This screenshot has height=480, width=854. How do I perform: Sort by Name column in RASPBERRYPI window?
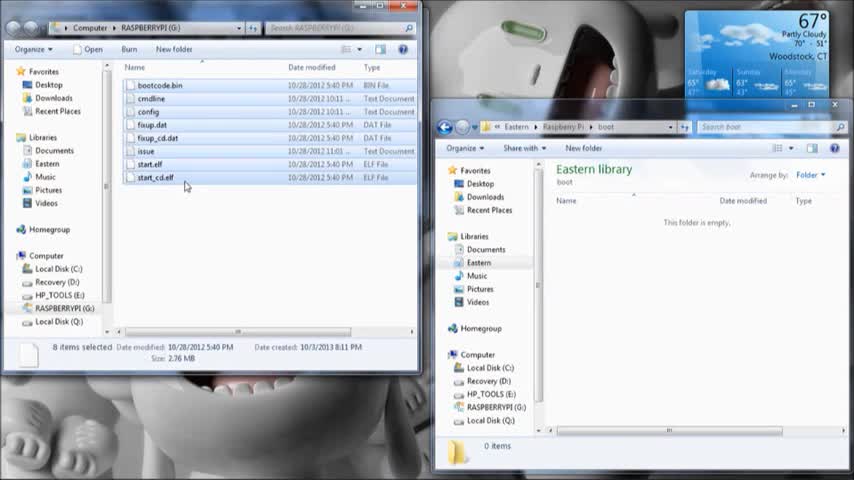pos(135,68)
